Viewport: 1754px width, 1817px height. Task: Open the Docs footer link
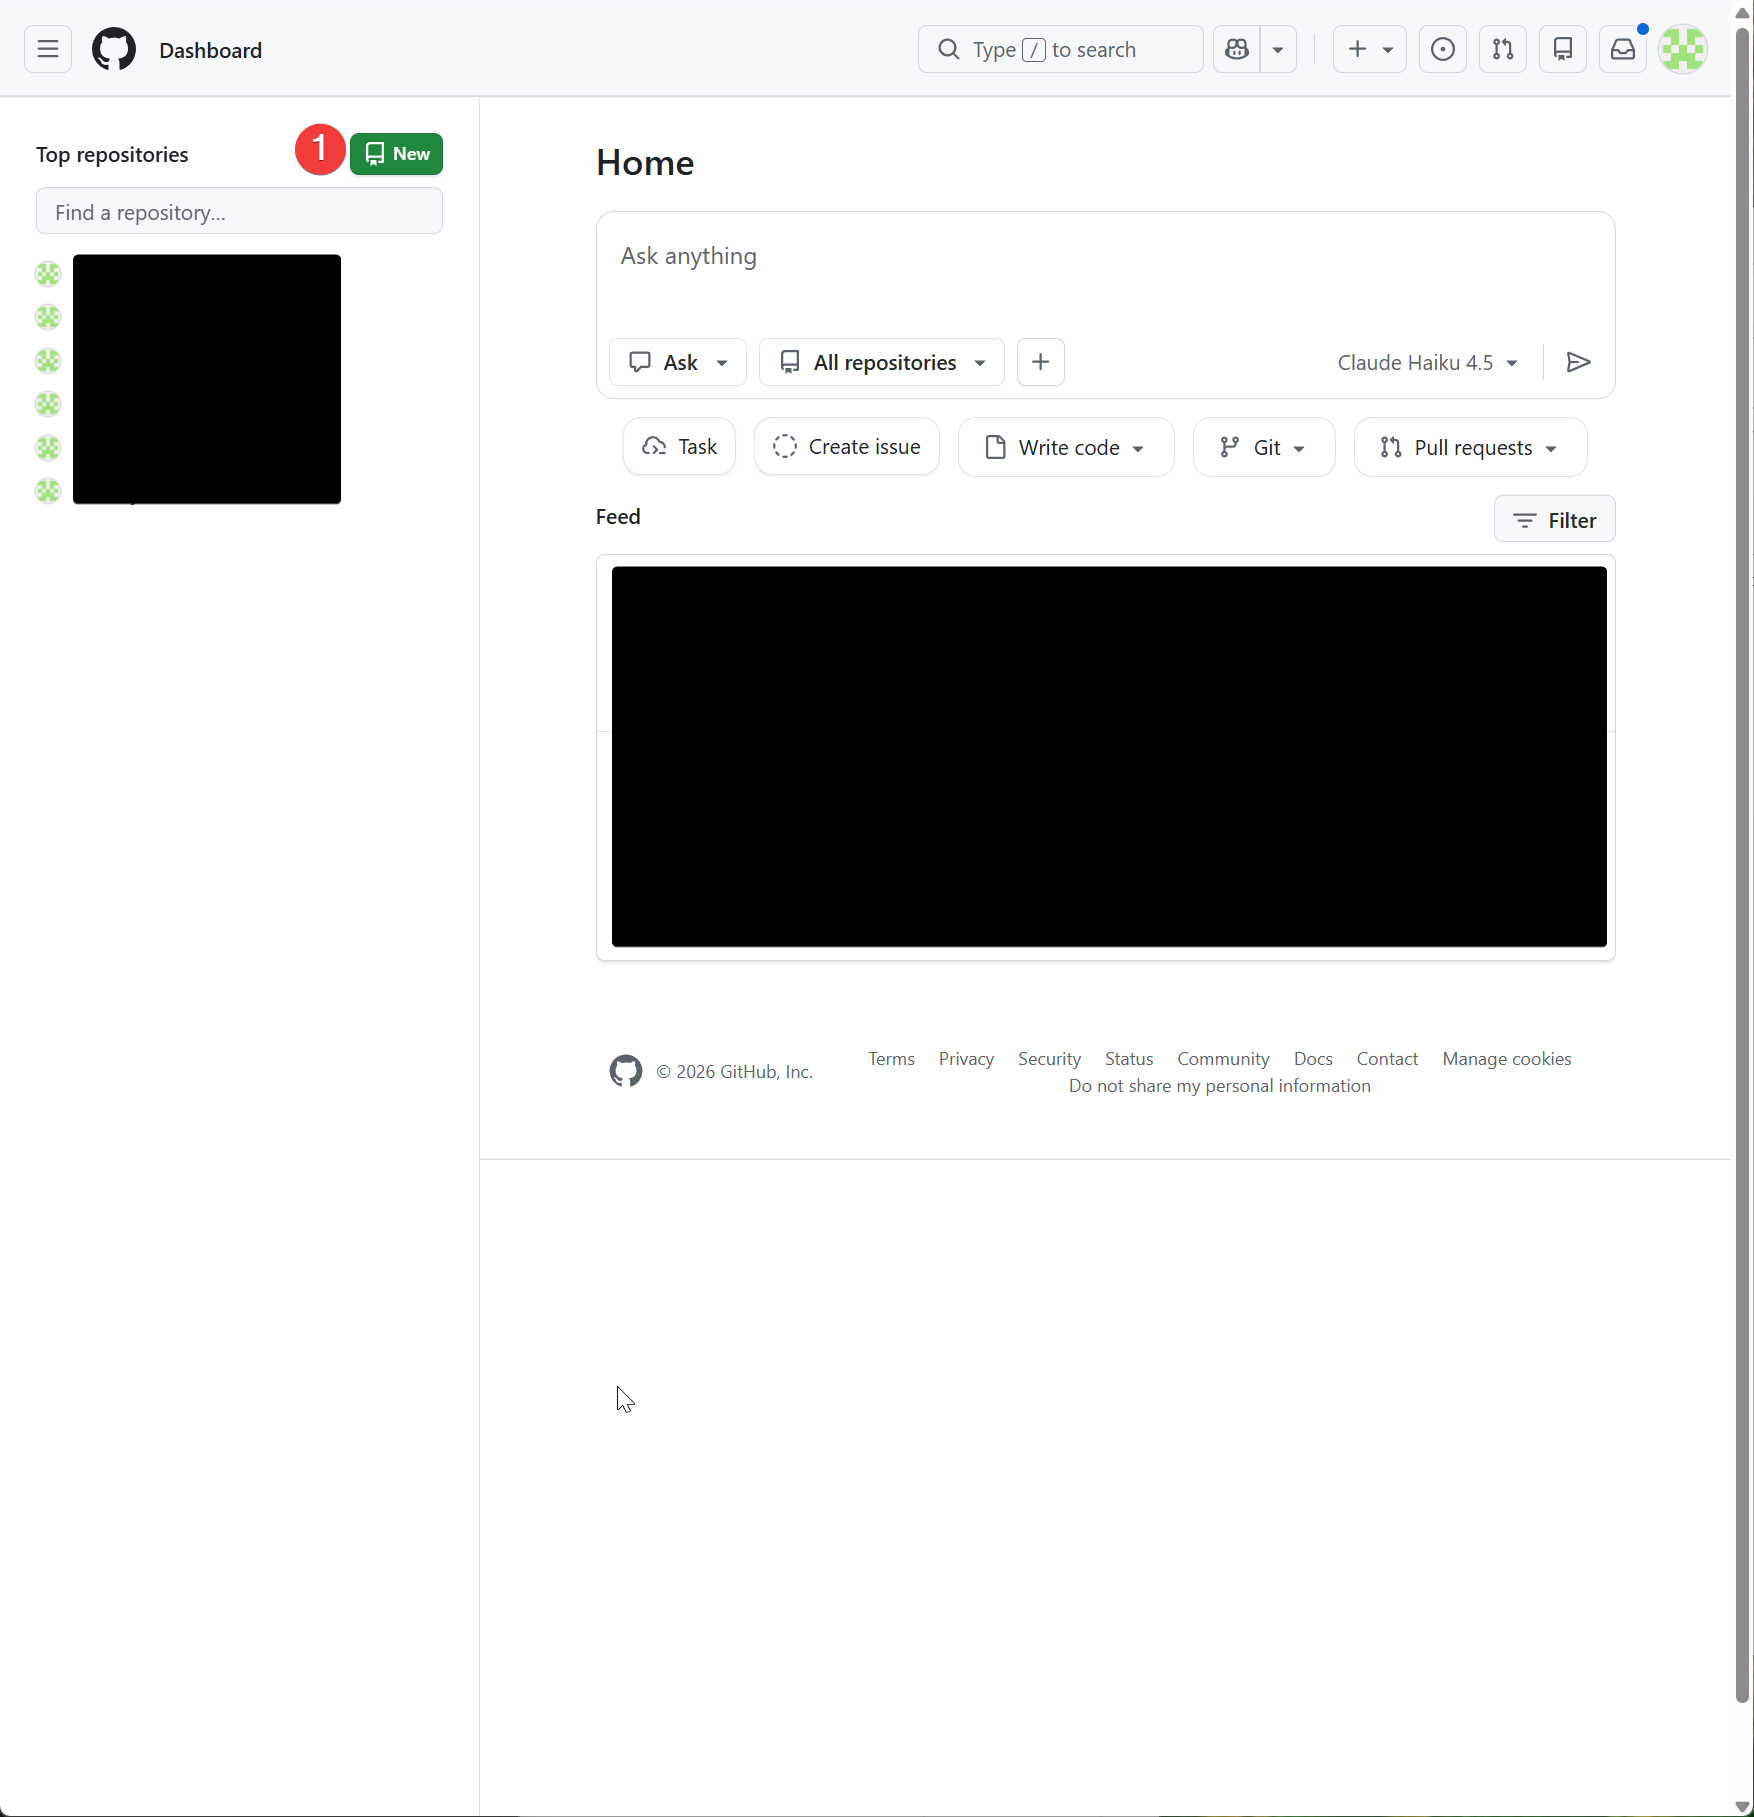pos(1313,1058)
